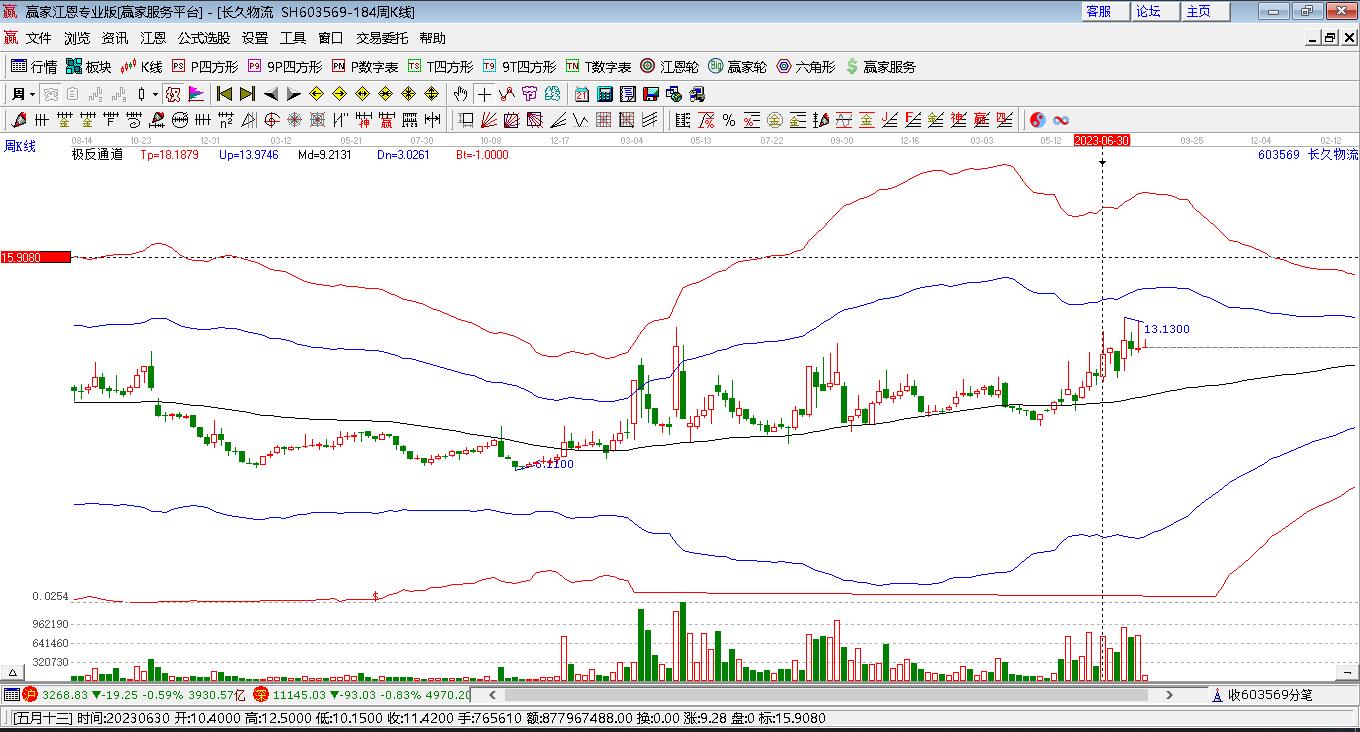This screenshot has width=1360, height=732.
Task: Click the 周K线 chart label
Action: tap(20, 147)
